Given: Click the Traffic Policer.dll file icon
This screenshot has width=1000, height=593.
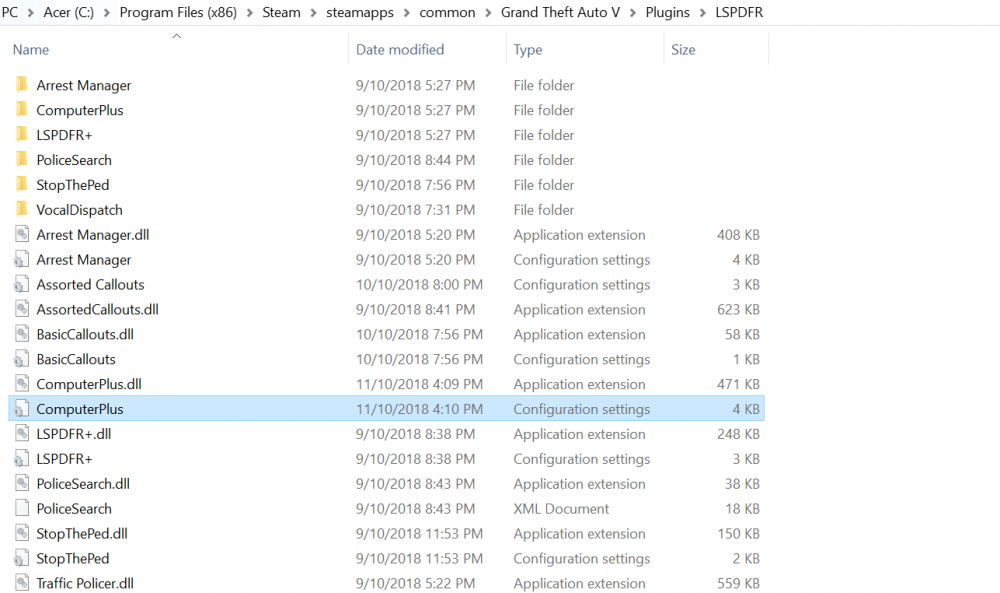Looking at the screenshot, I should pos(22,583).
